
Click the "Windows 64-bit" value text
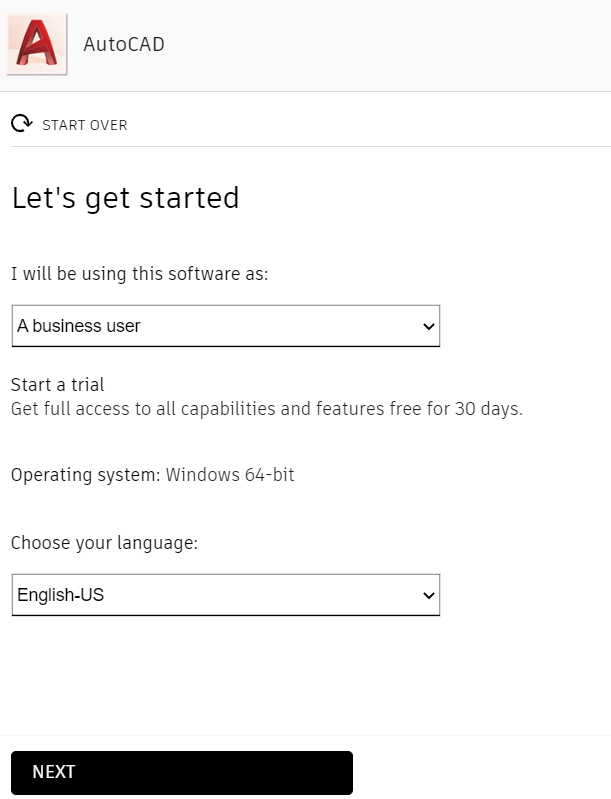[230, 475]
